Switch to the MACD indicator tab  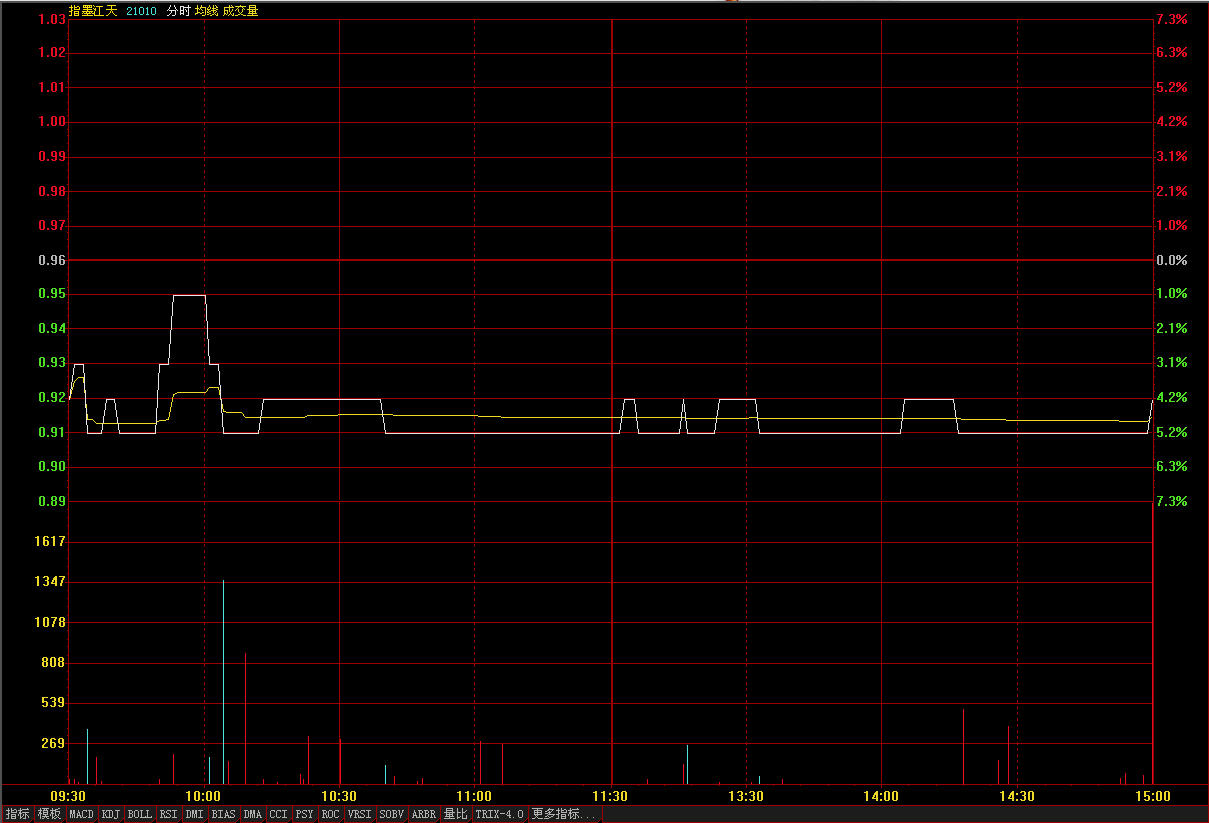(x=81, y=815)
